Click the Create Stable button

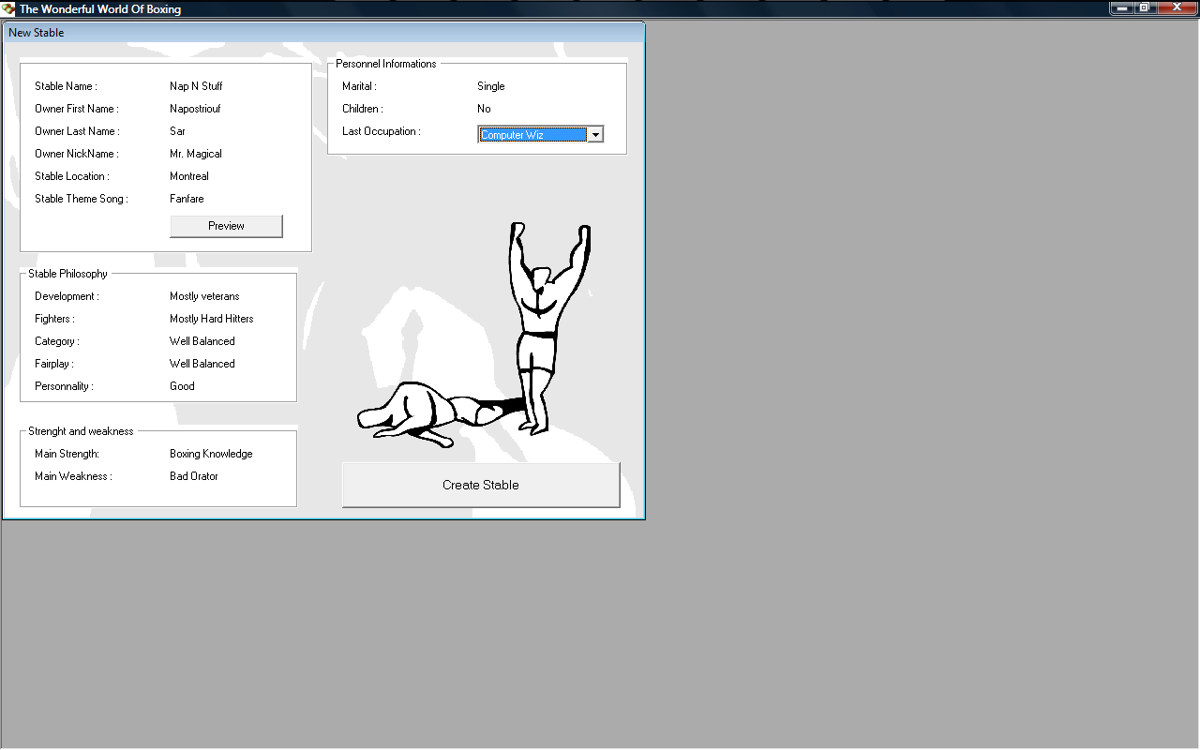[x=480, y=485]
